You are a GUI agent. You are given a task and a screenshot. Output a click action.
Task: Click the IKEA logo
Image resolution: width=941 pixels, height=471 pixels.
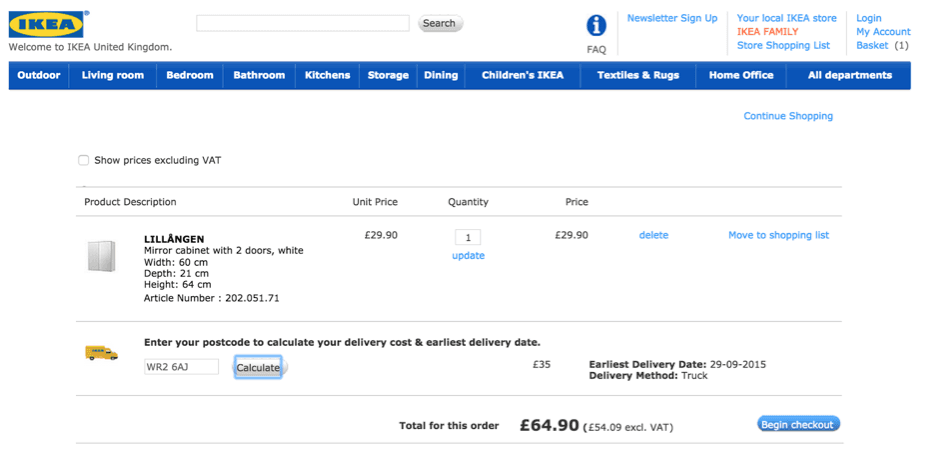coord(46,24)
